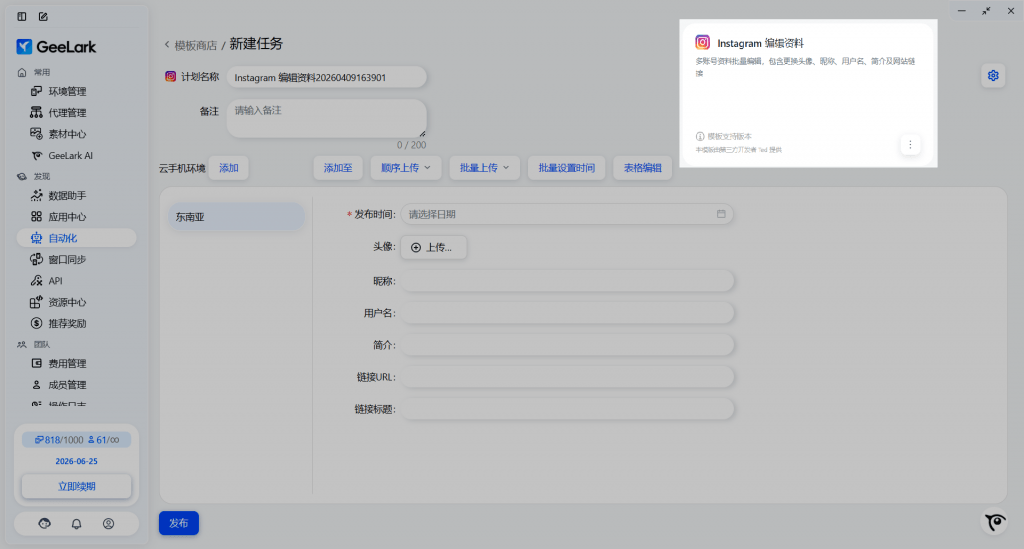1024x549 pixels.
Task: Open the user account profile icon
Action: pyautogui.click(x=108, y=523)
